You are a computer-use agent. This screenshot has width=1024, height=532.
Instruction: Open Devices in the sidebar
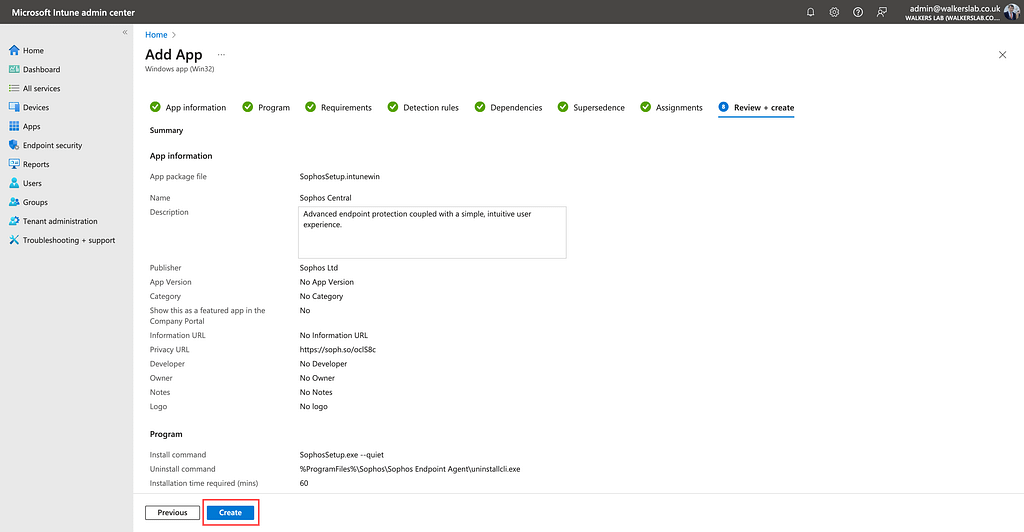point(36,108)
